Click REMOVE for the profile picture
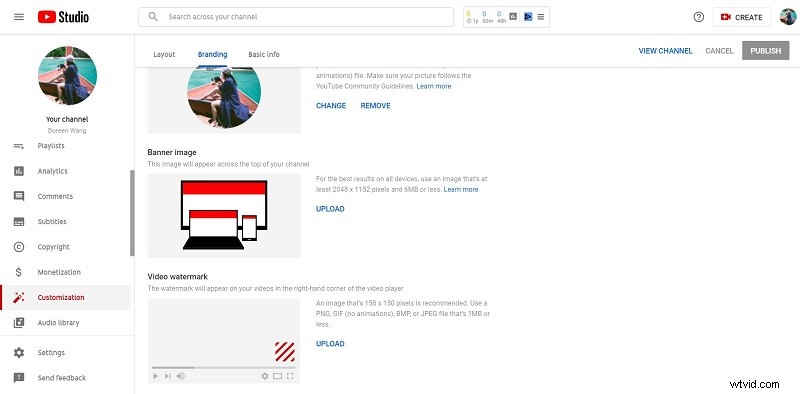Screen dimensions: 800x394 click(x=376, y=106)
